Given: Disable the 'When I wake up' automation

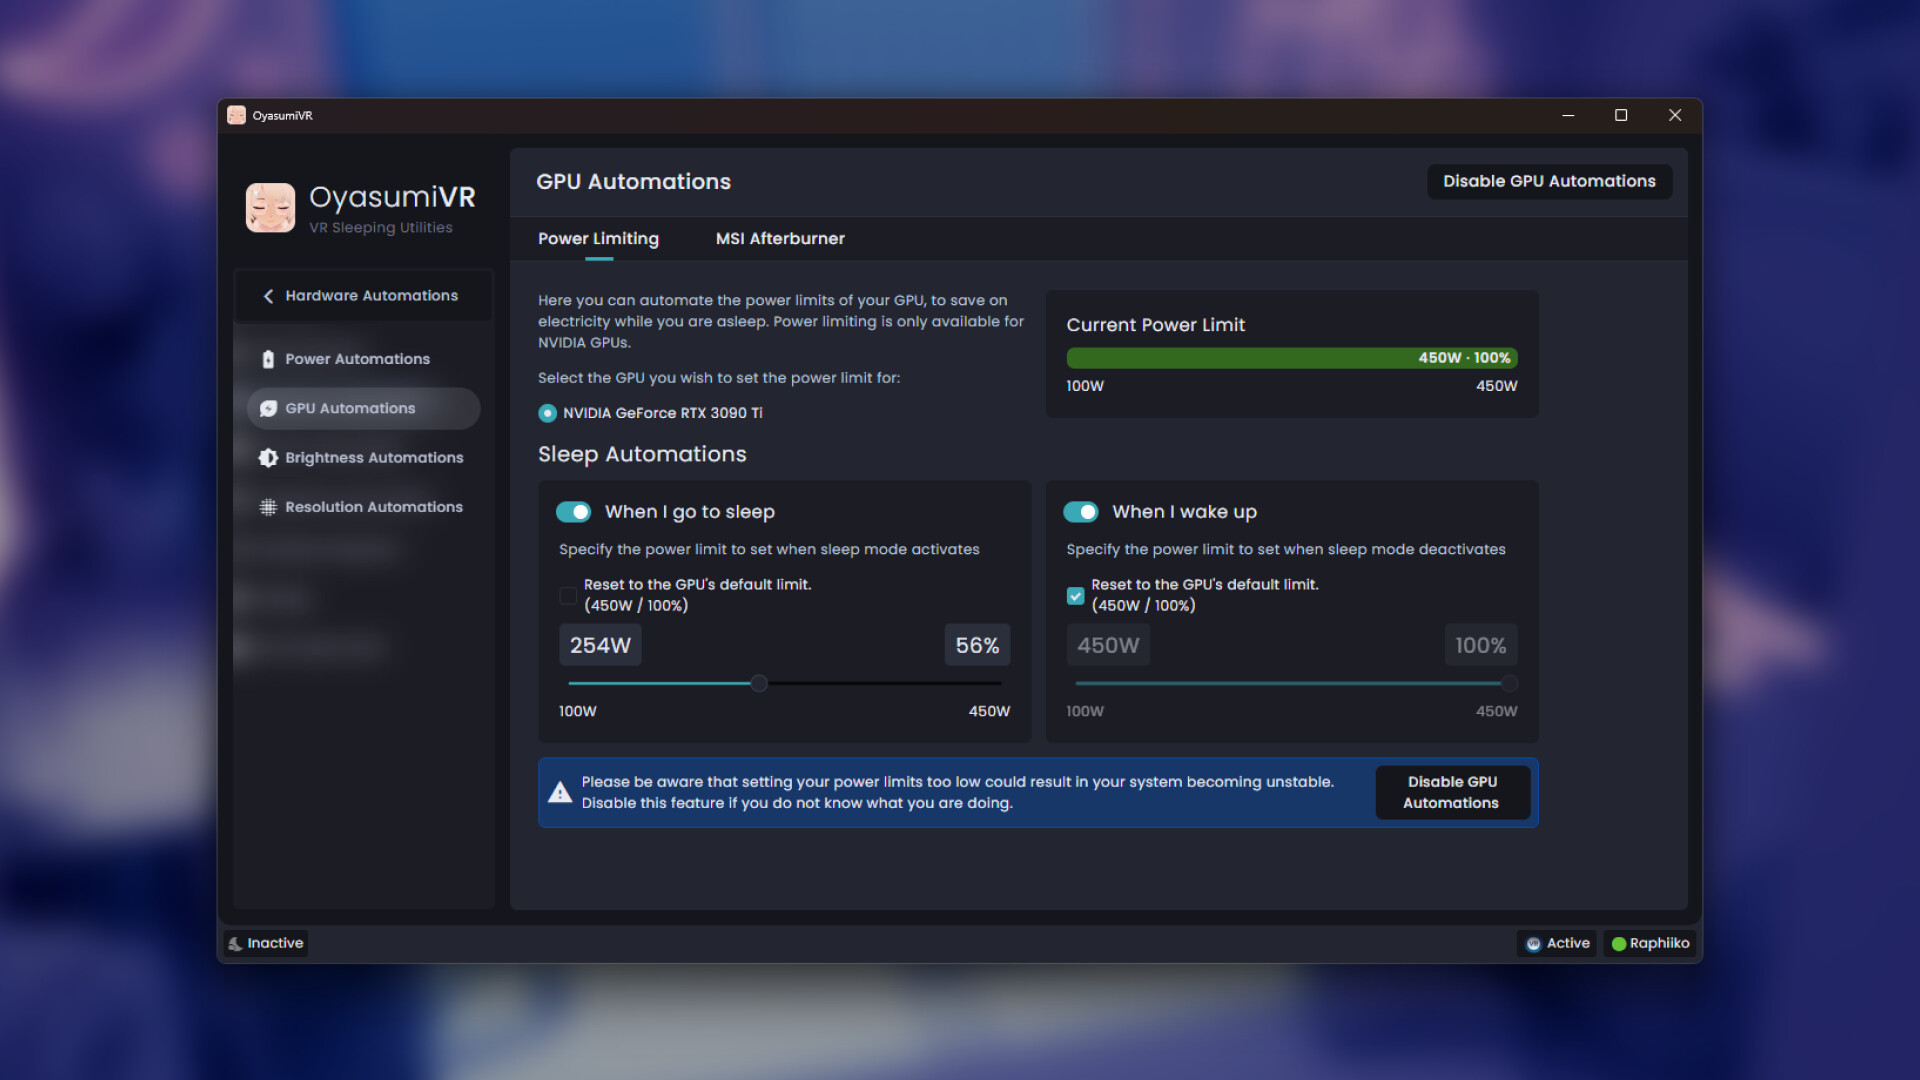Looking at the screenshot, I should click(1081, 511).
